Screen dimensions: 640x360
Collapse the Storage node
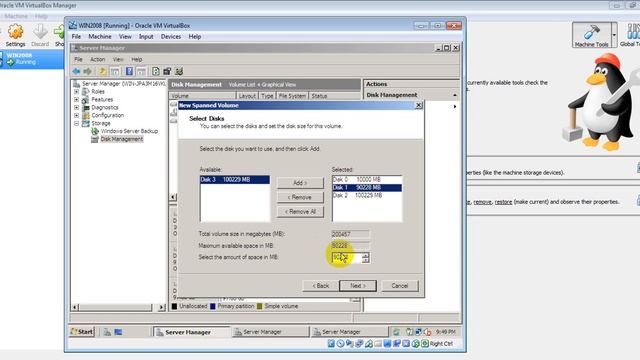[76, 123]
